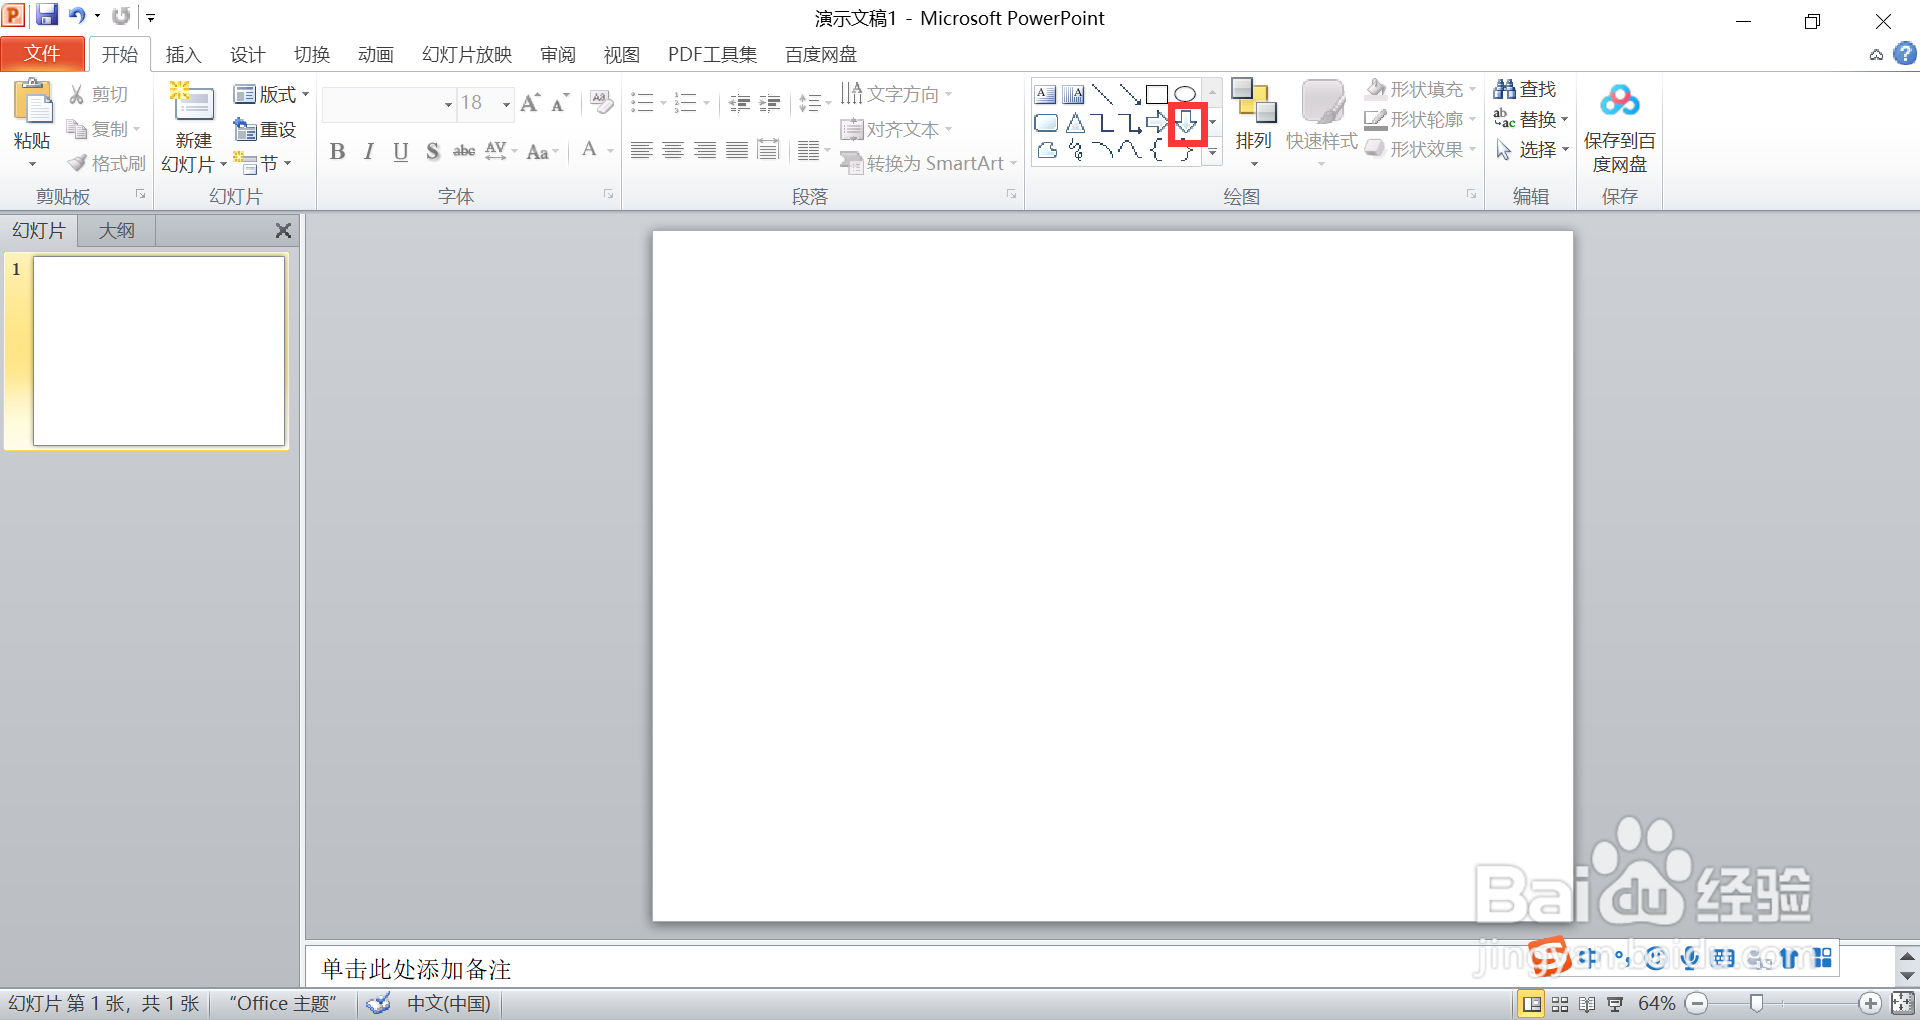Viewport: 1920px width, 1020px height.
Task: Undo the last action
Action: (x=76, y=16)
